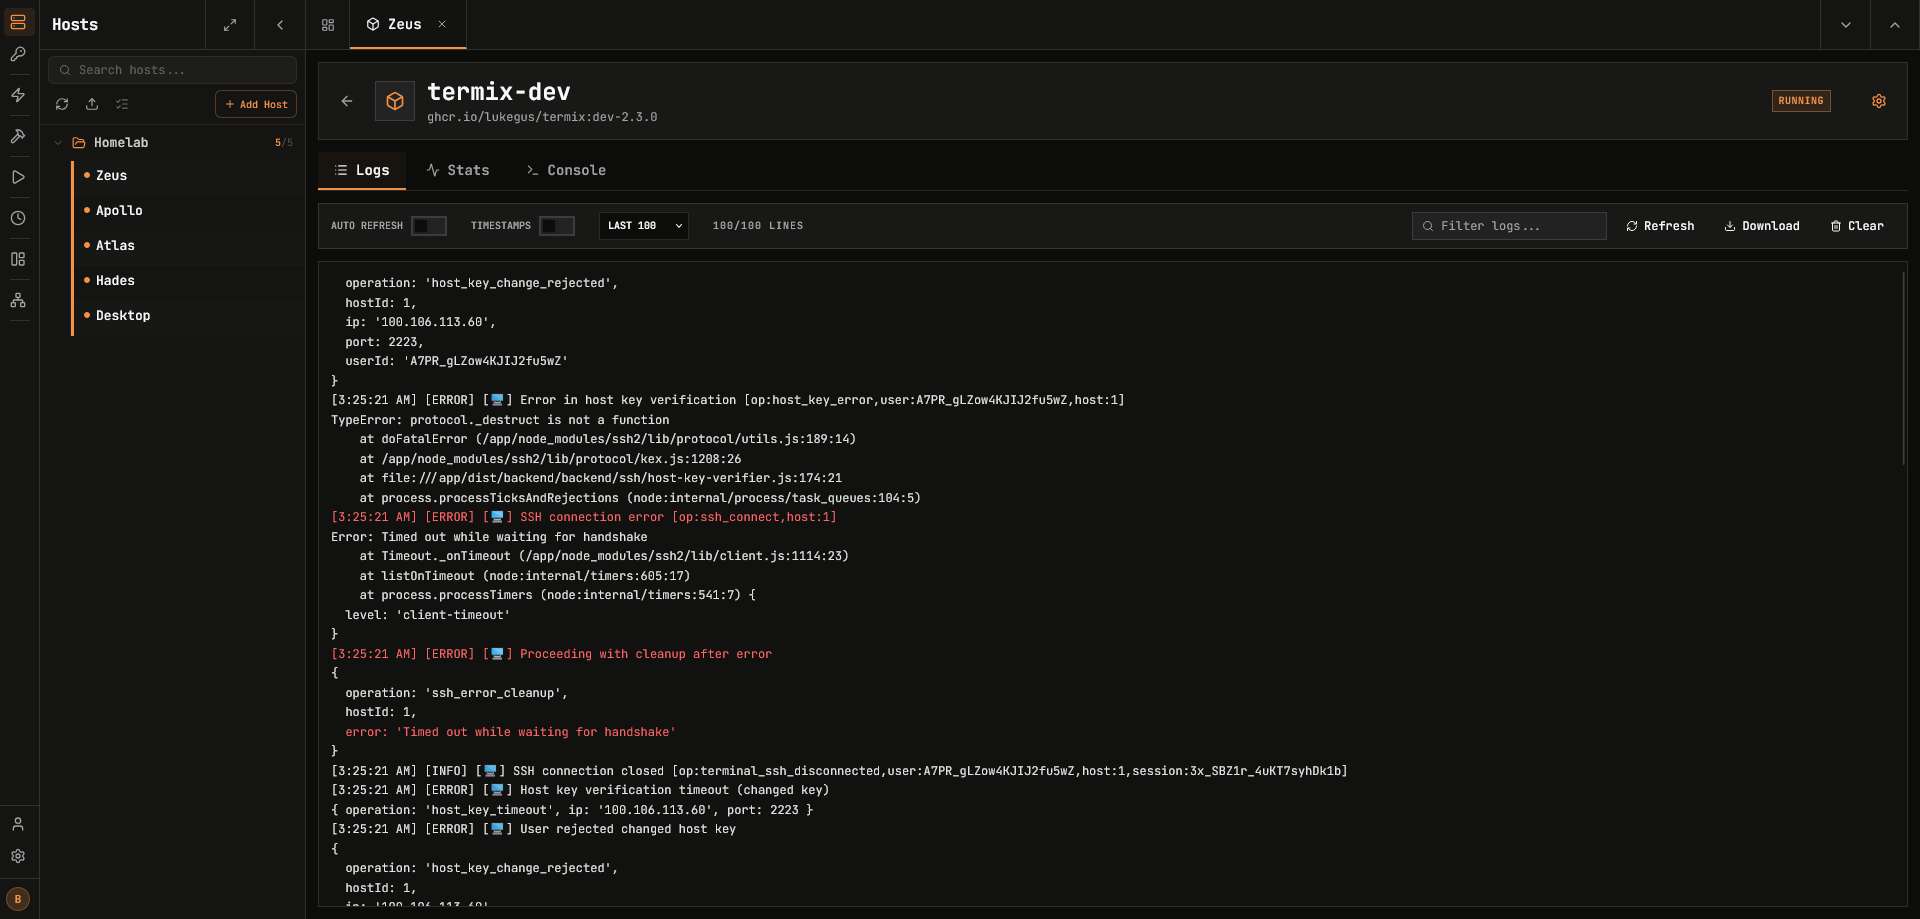1920x919 pixels.
Task: Click the log pane vertical scrollbar
Action: point(1903,370)
